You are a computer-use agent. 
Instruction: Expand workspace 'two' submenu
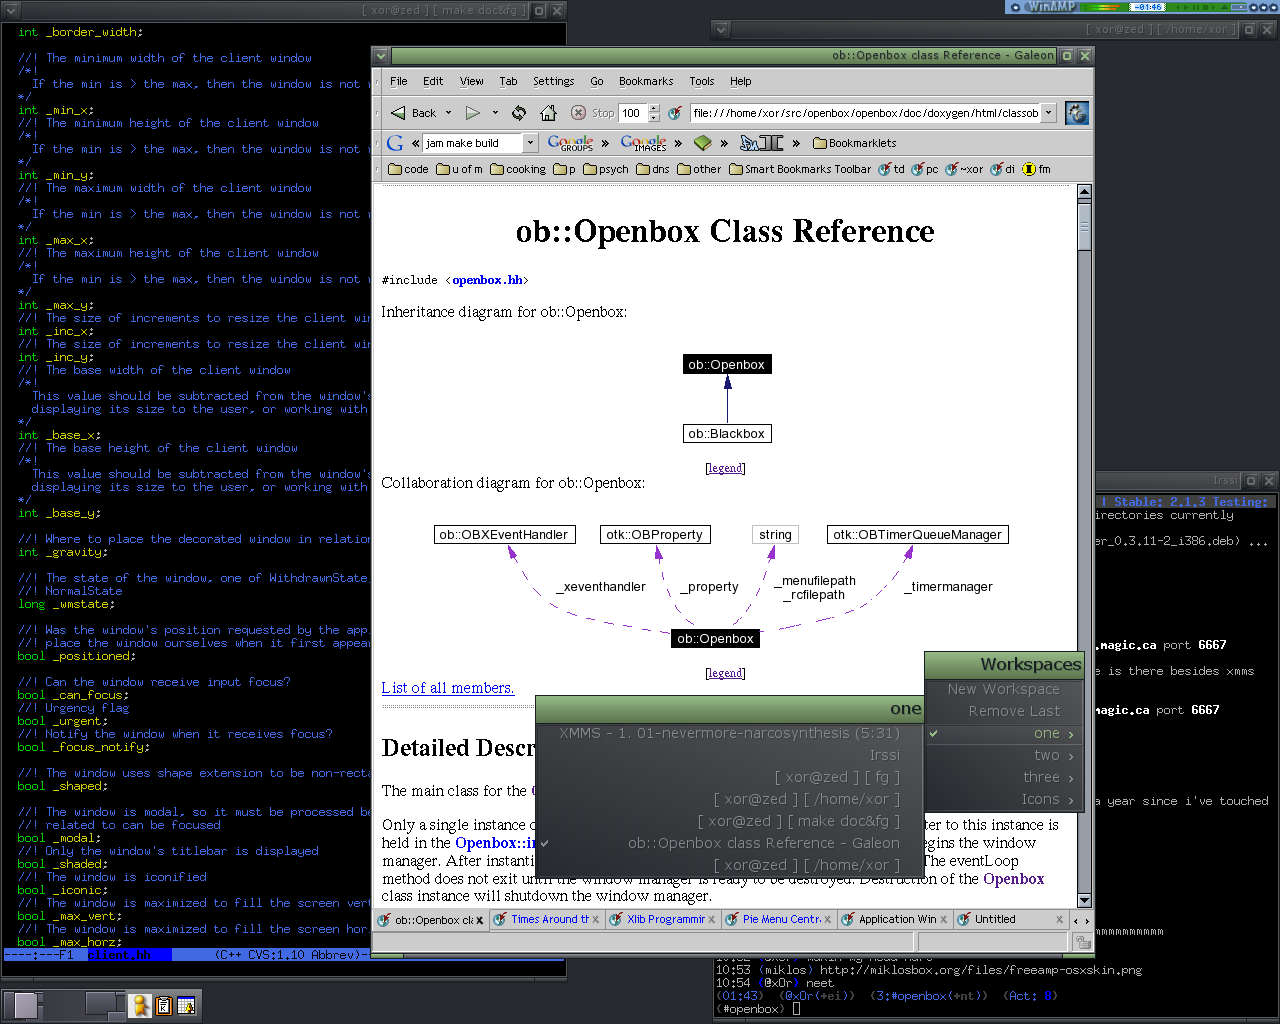(x=1003, y=755)
